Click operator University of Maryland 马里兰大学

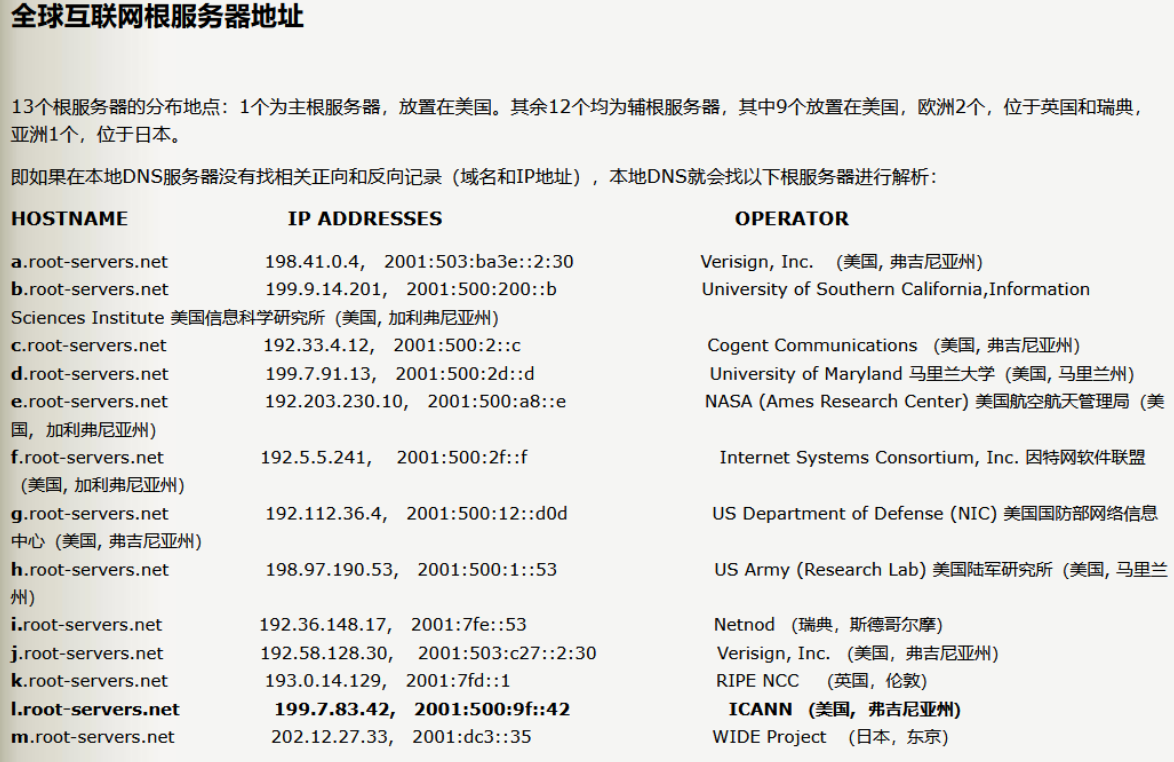pyautogui.click(x=852, y=374)
